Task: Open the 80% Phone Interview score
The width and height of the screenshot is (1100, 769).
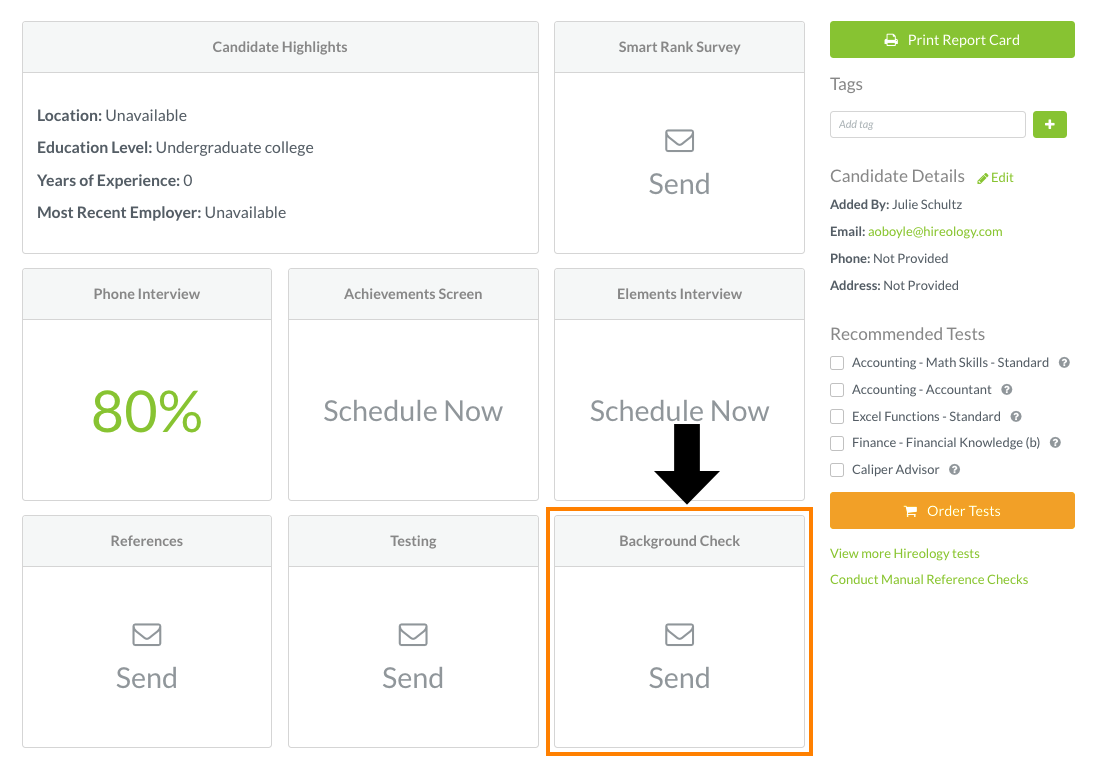Action: pyautogui.click(x=147, y=411)
